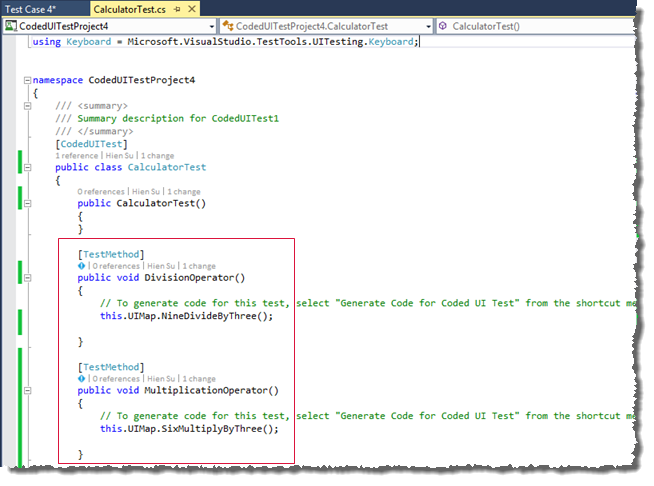Click the method icon beside CalculatorTest()

click(x=443, y=26)
